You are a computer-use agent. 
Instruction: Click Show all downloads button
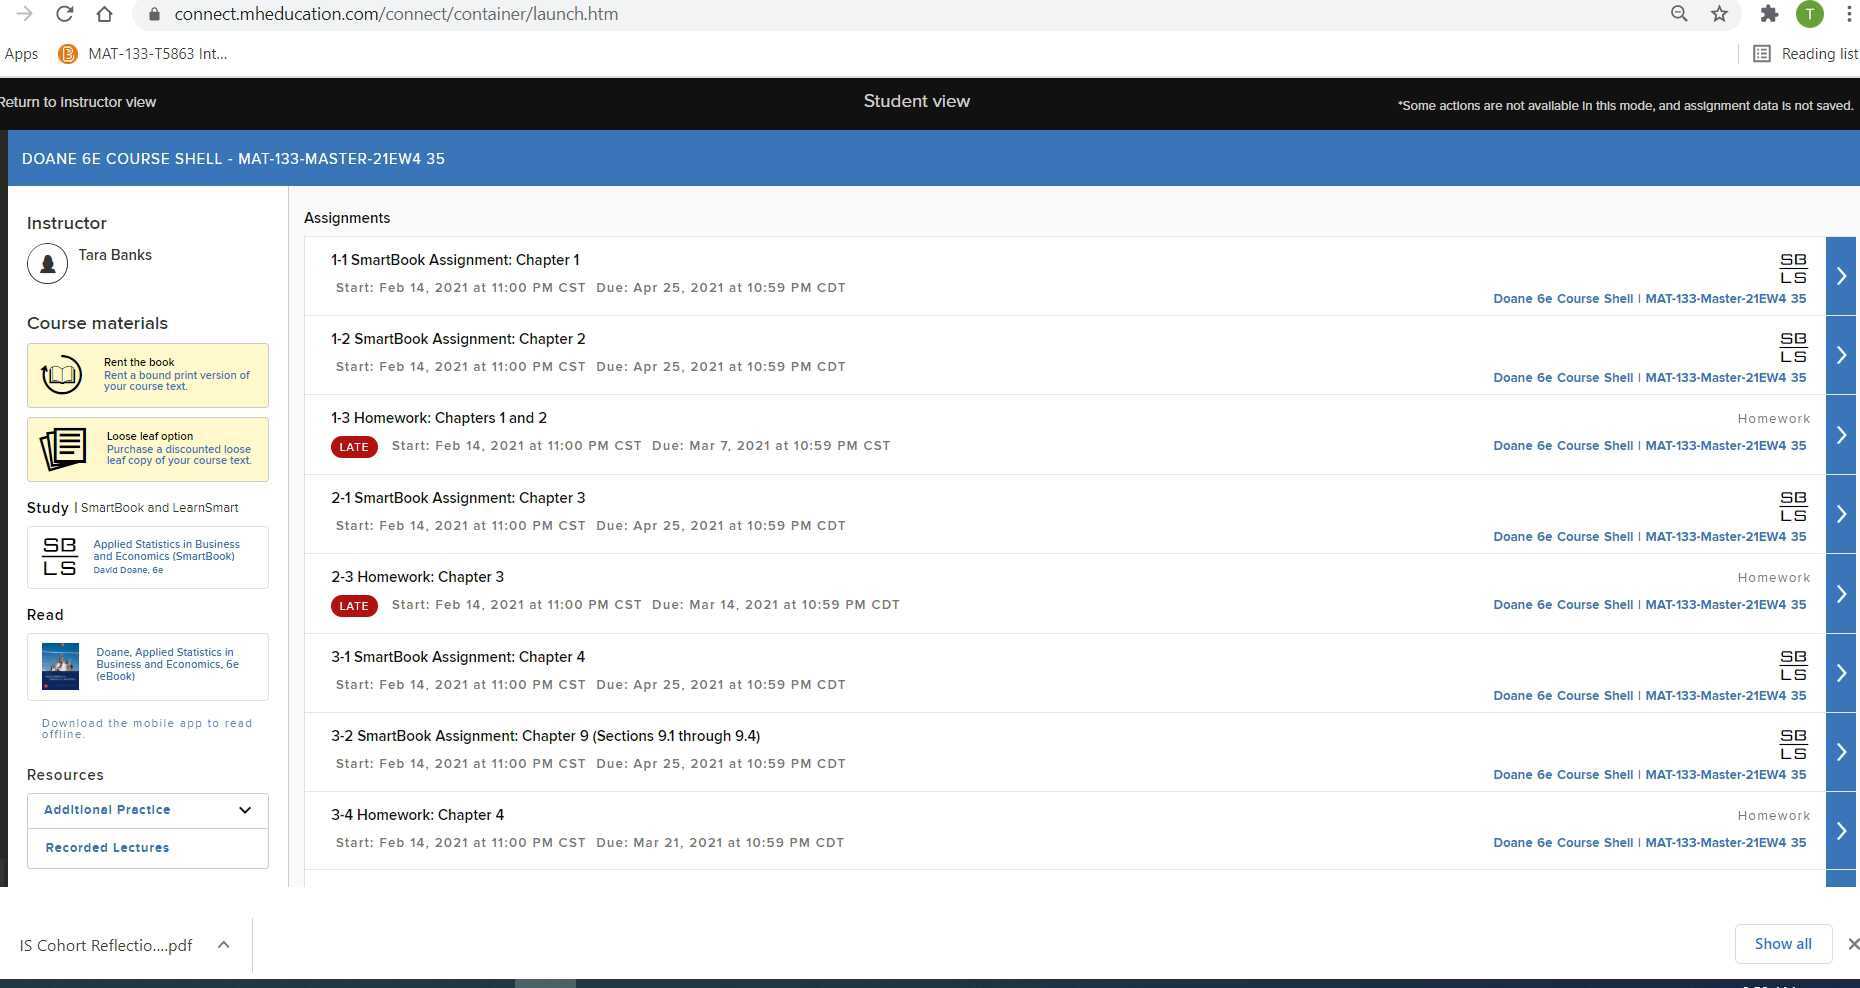coord(1783,944)
